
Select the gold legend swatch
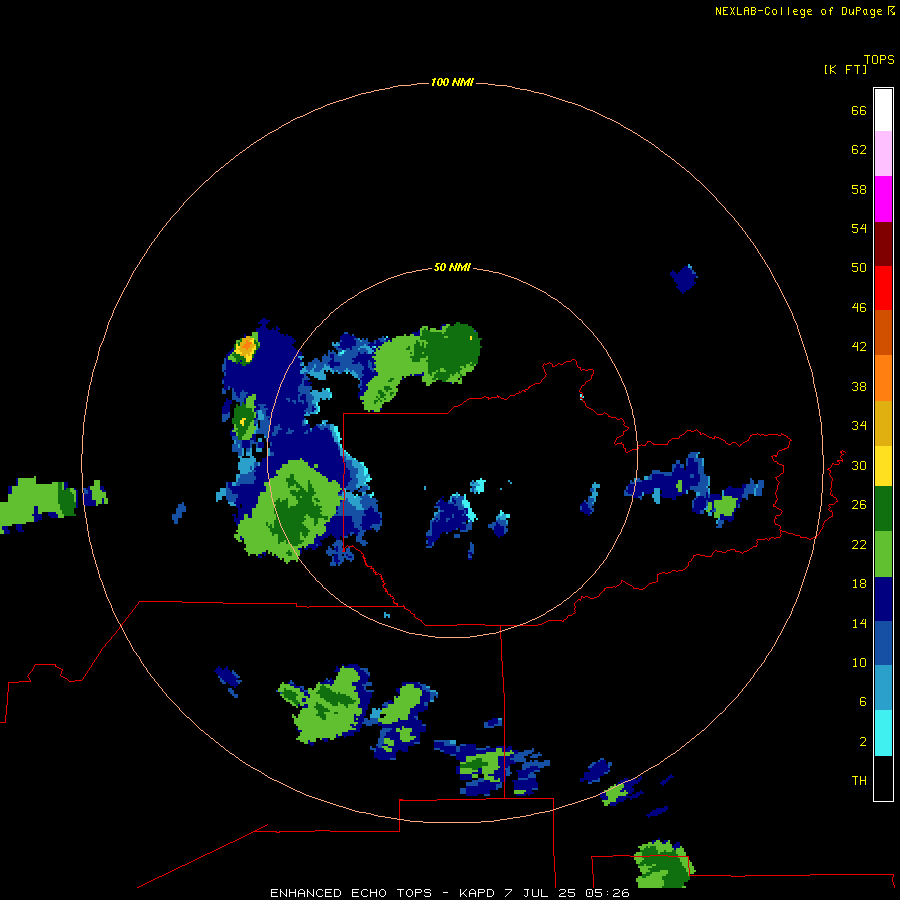point(883,423)
